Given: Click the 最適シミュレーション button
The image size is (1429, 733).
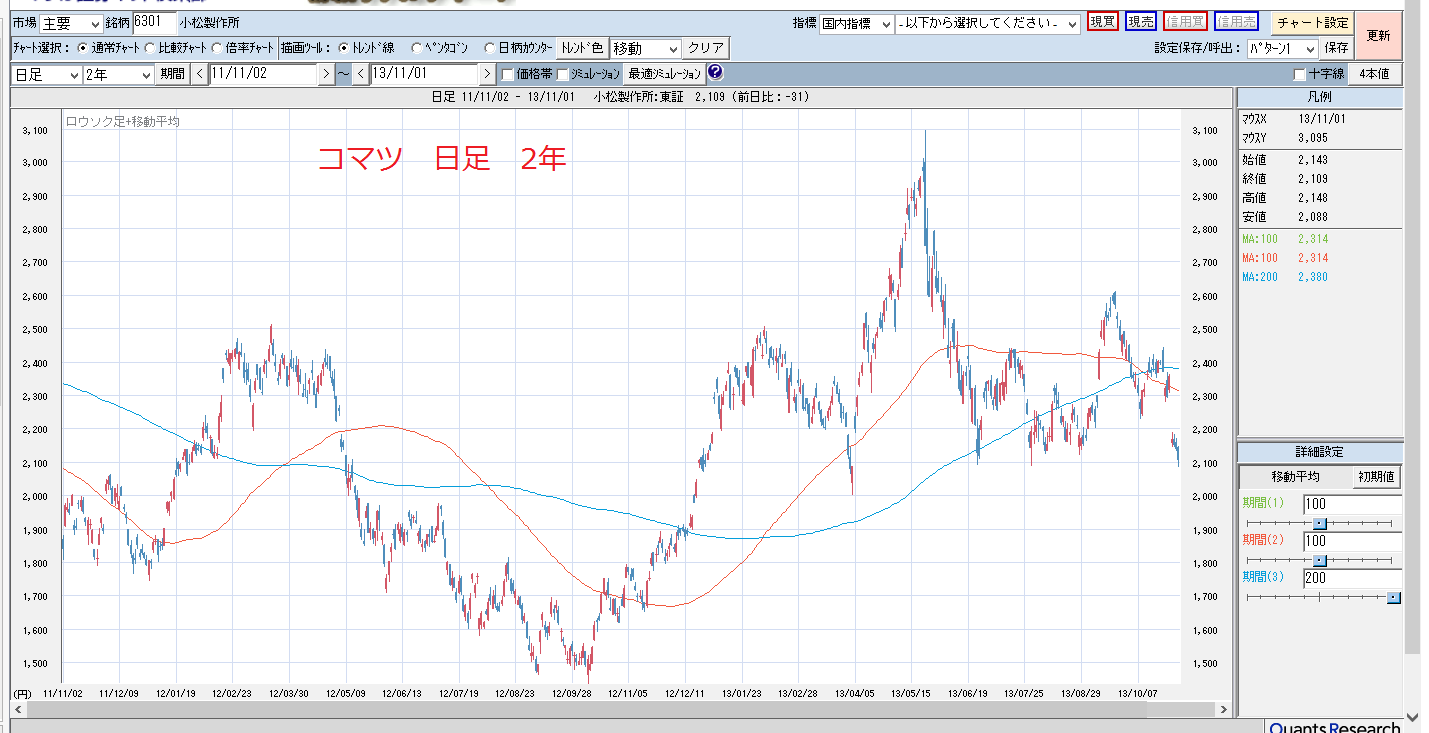Looking at the screenshot, I should (x=664, y=74).
